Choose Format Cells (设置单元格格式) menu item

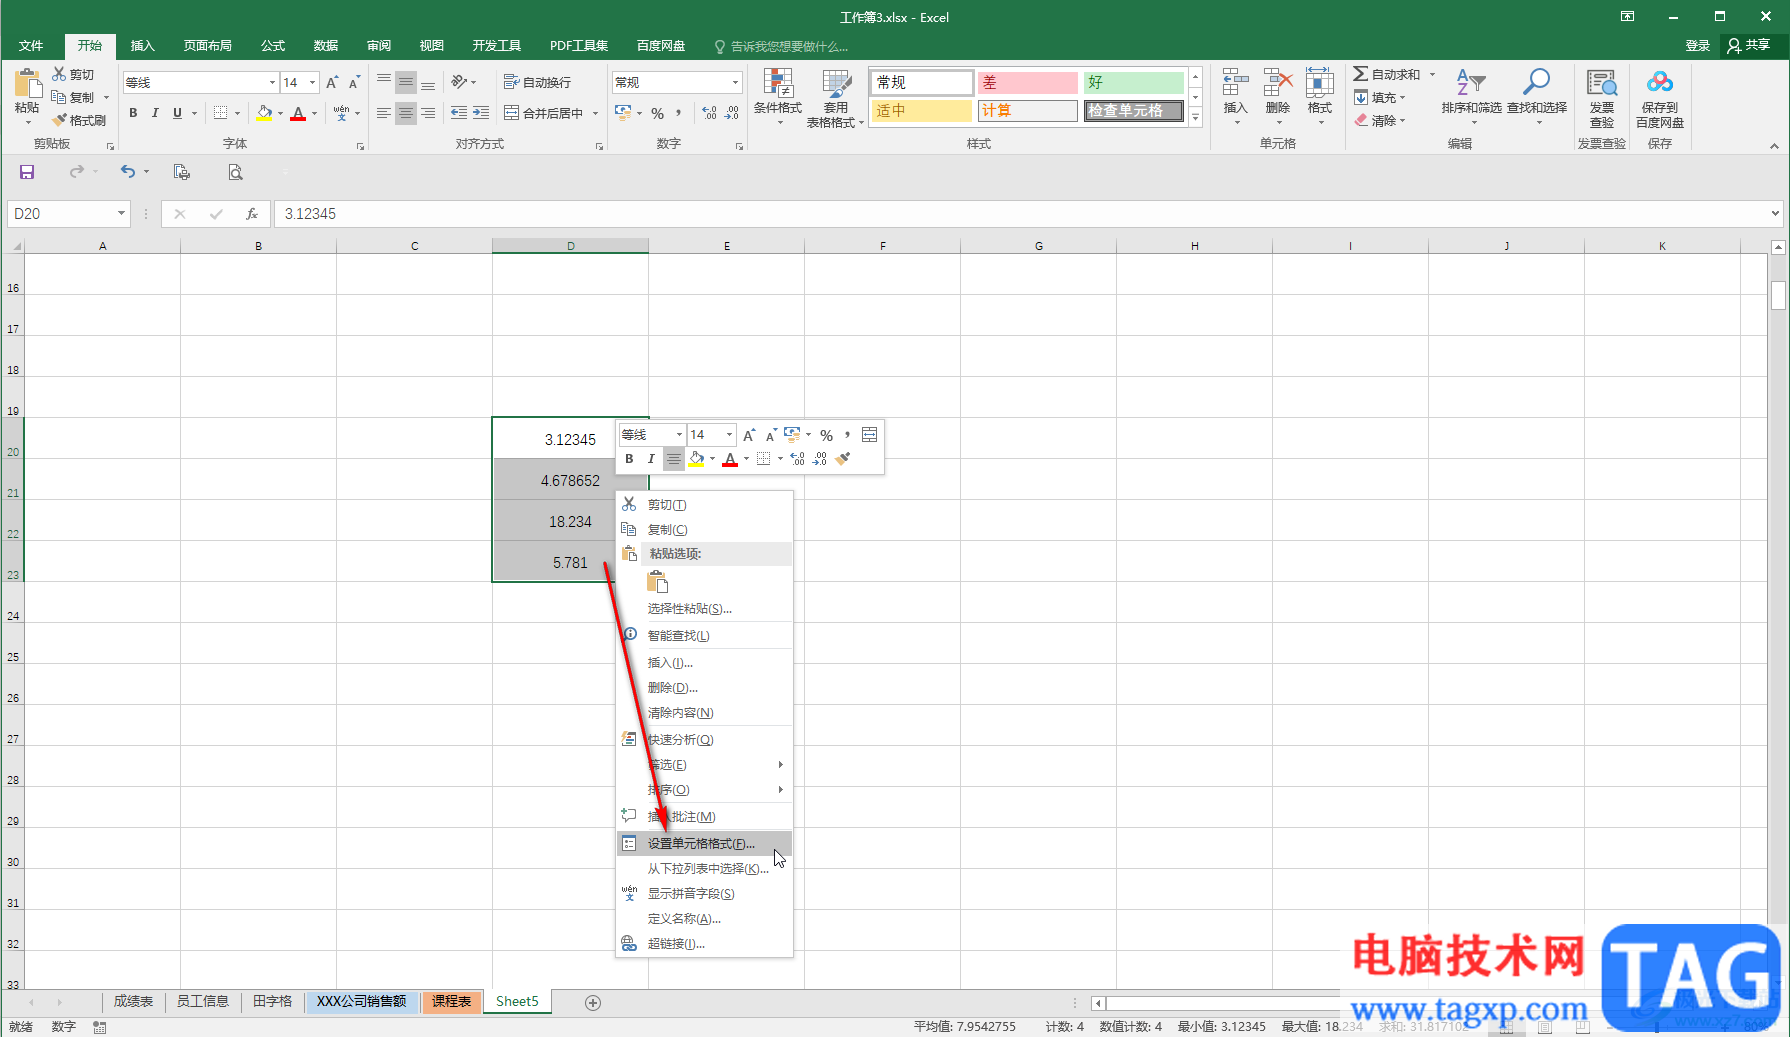pos(704,844)
